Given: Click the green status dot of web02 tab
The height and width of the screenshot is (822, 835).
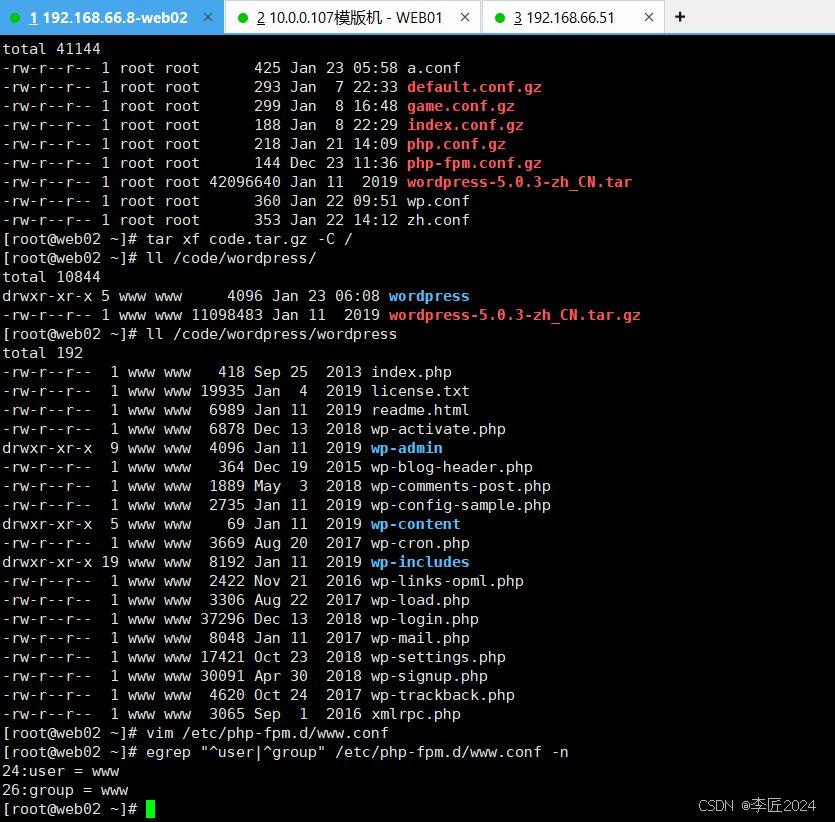Looking at the screenshot, I should pyautogui.click(x=15, y=18).
